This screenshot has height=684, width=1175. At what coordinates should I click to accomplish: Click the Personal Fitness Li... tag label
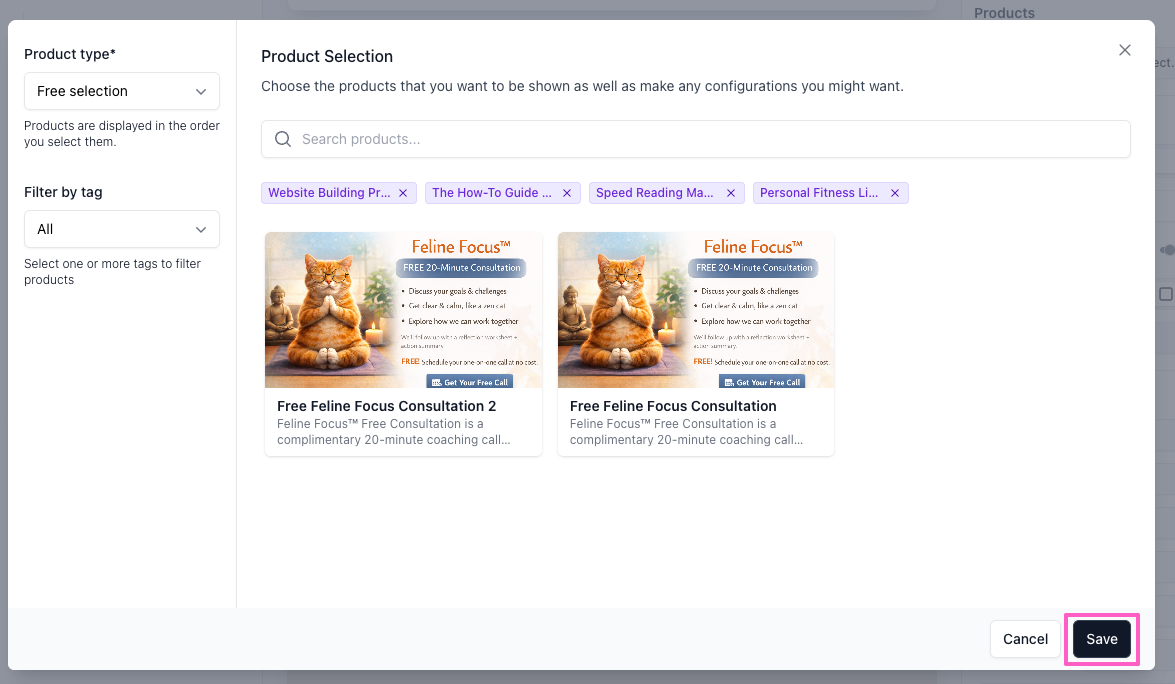click(x=819, y=193)
